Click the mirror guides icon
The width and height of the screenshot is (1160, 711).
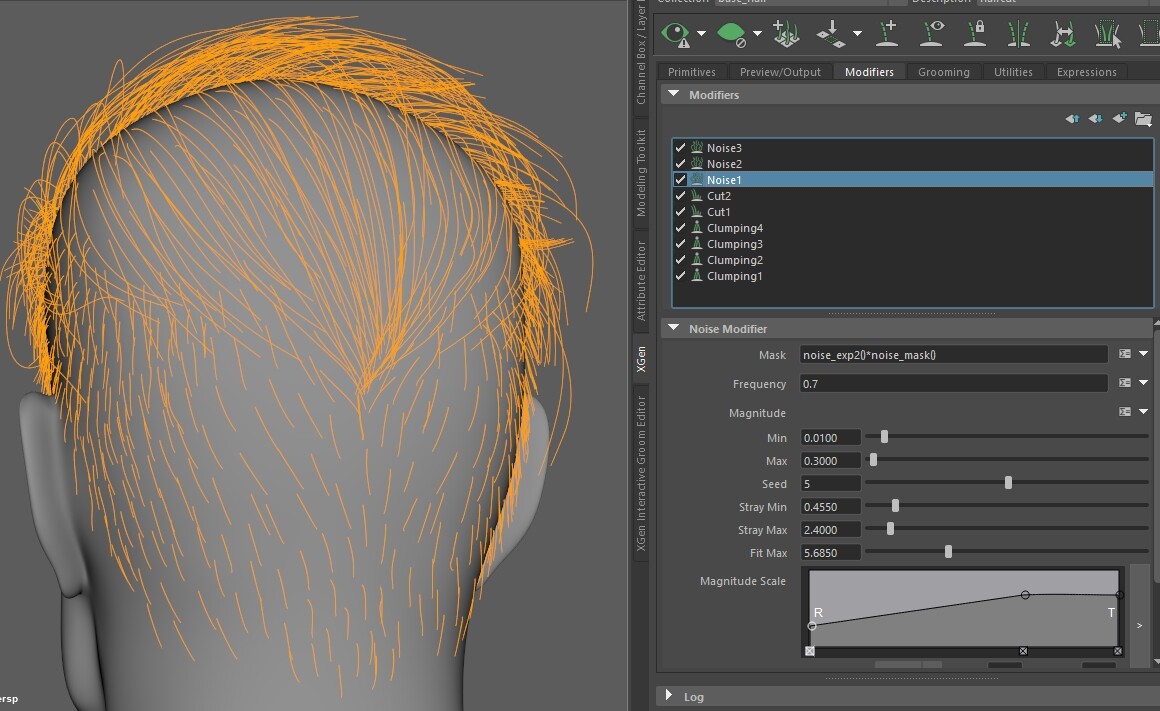click(1019, 34)
